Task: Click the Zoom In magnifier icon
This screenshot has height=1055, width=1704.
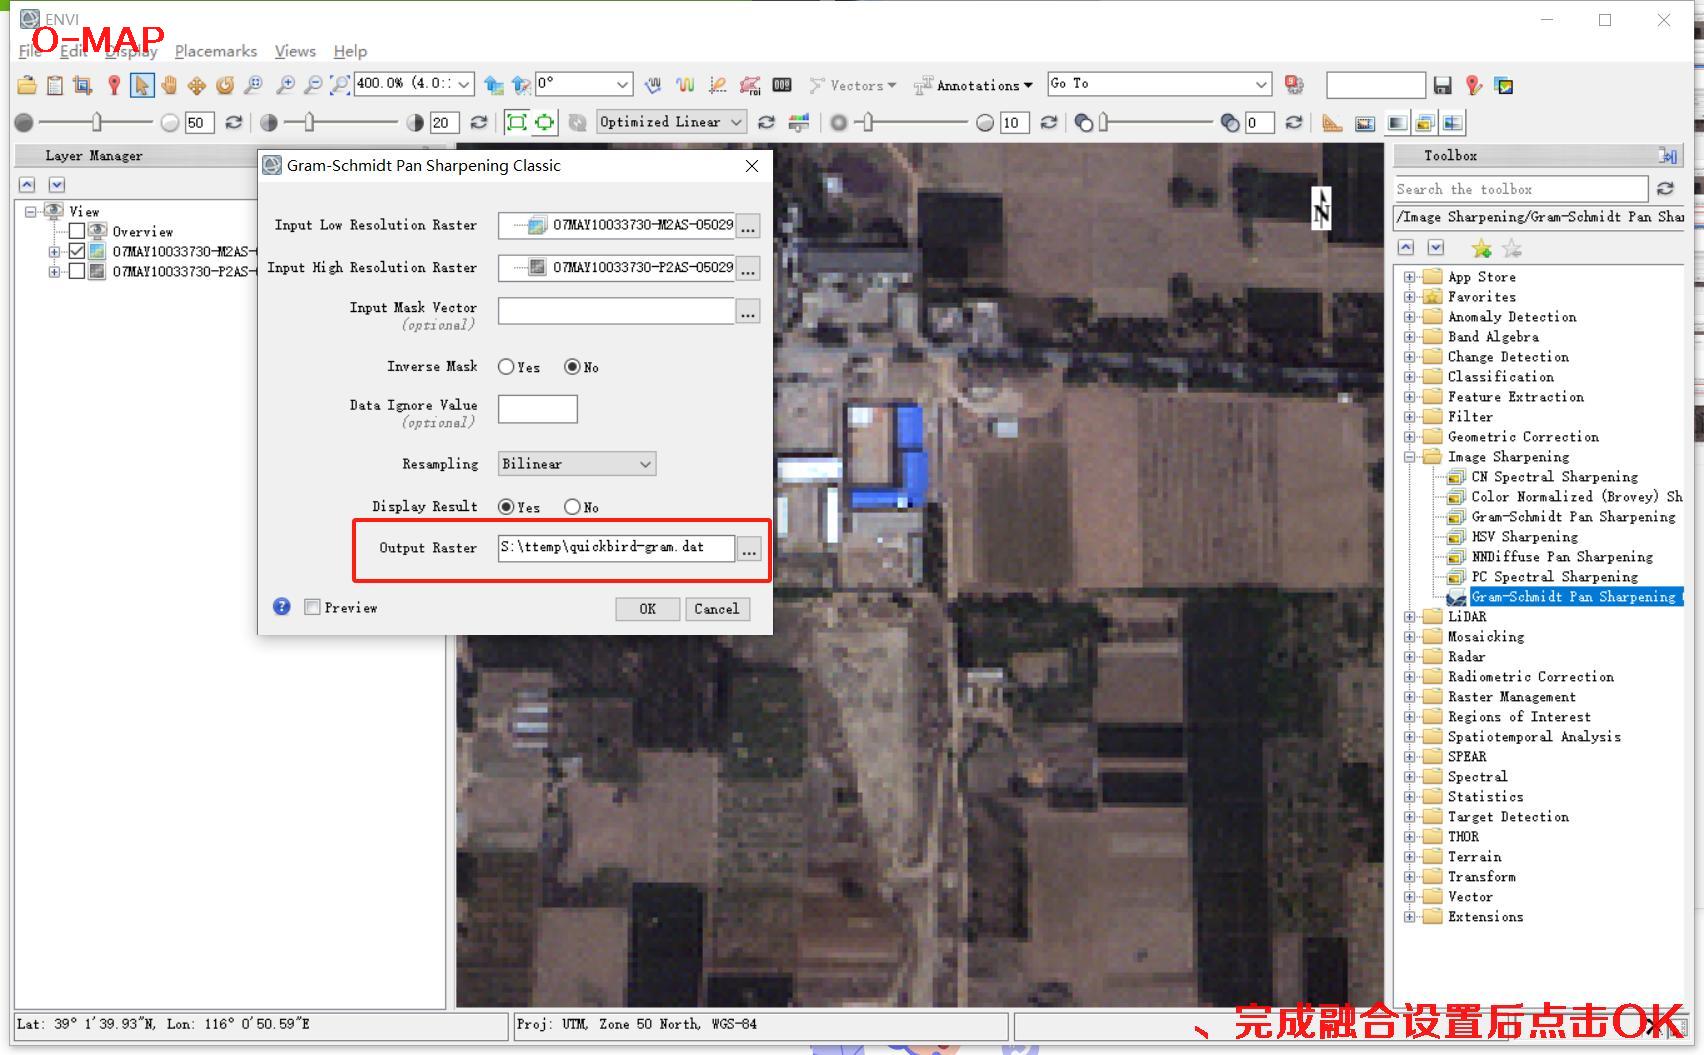Action: [286, 86]
